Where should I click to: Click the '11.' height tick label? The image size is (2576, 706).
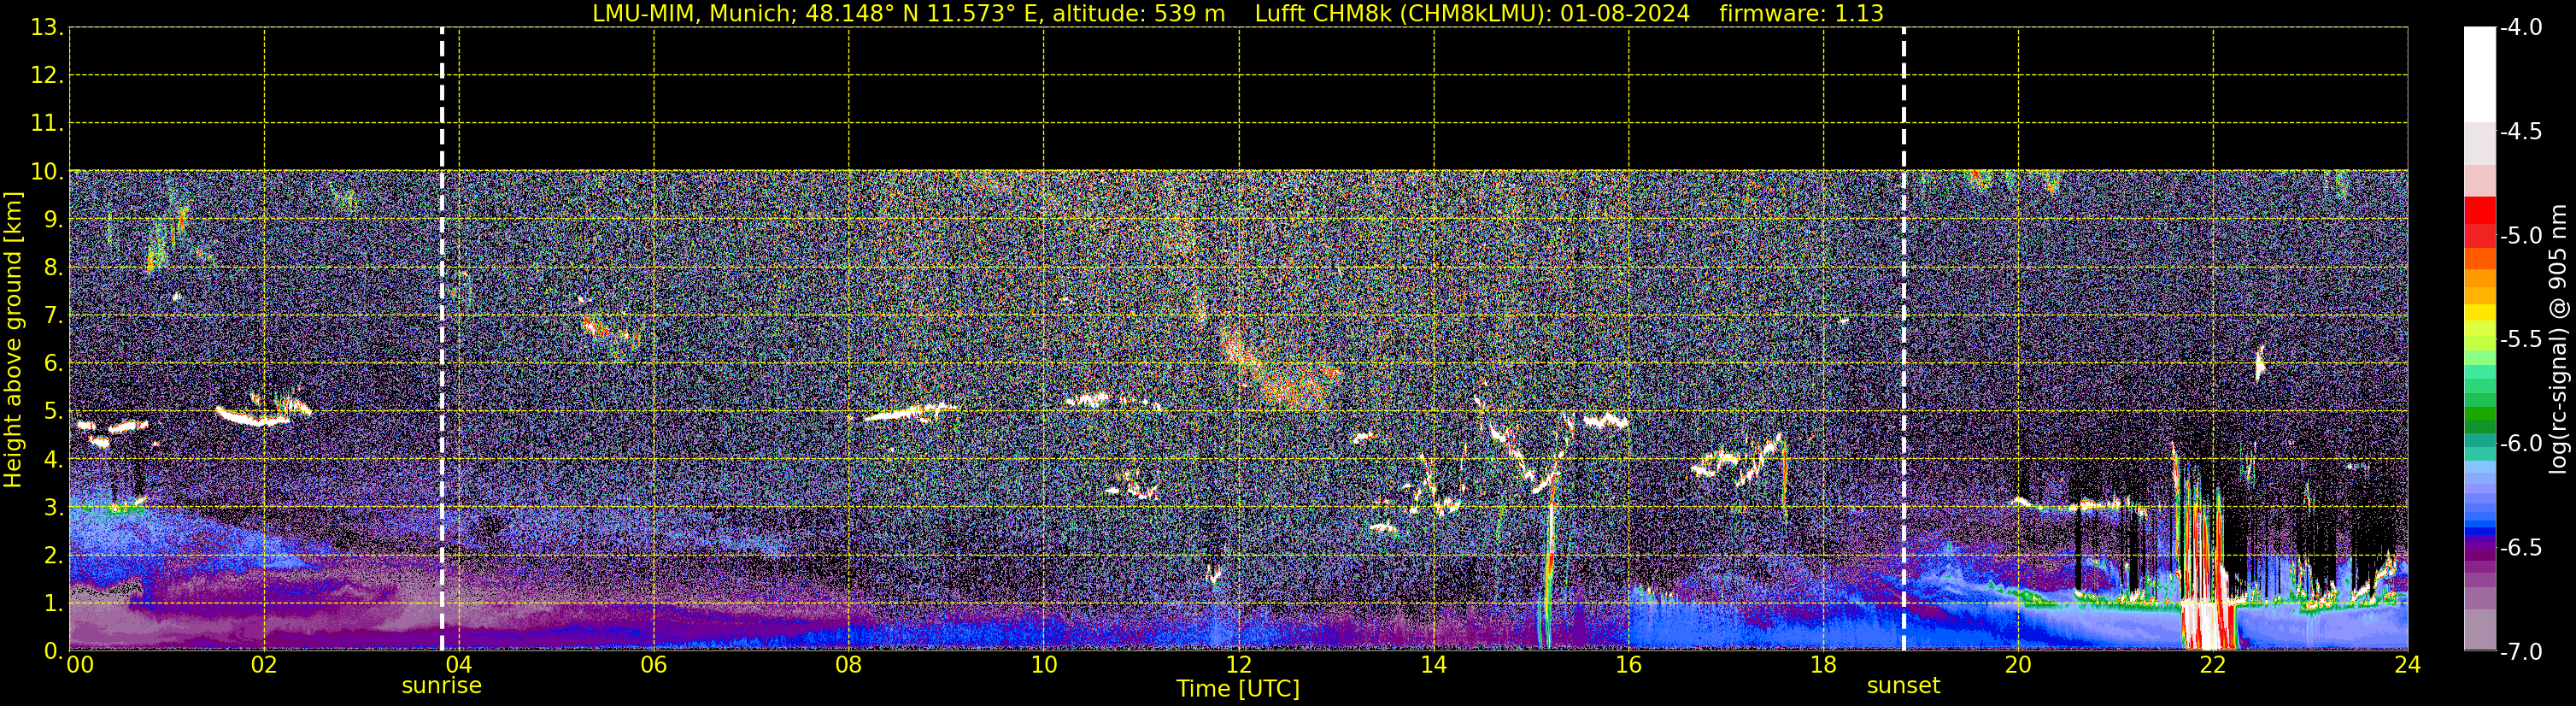click(x=46, y=124)
